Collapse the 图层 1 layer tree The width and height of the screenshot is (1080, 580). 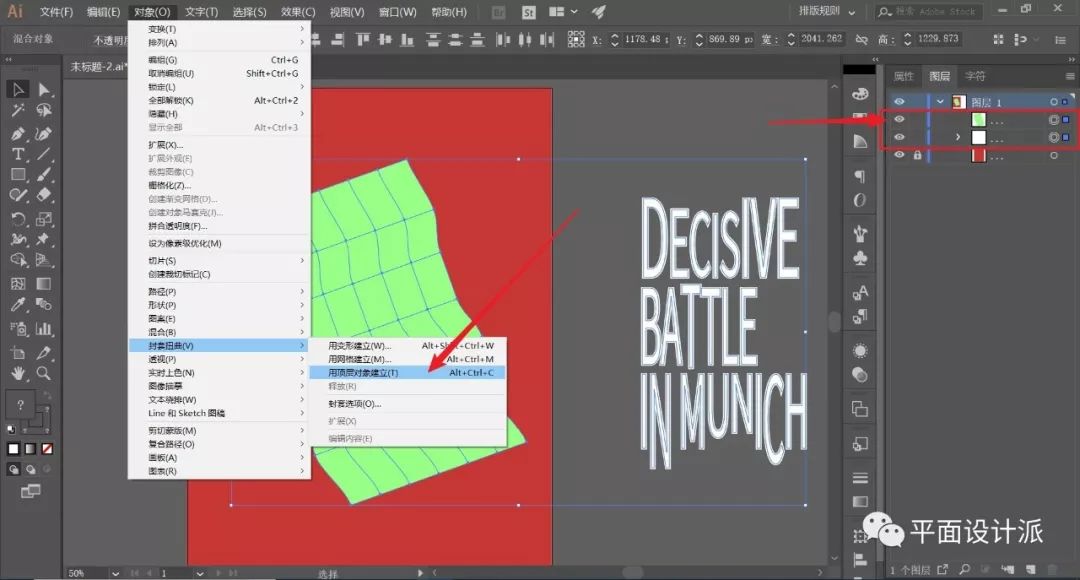940,102
